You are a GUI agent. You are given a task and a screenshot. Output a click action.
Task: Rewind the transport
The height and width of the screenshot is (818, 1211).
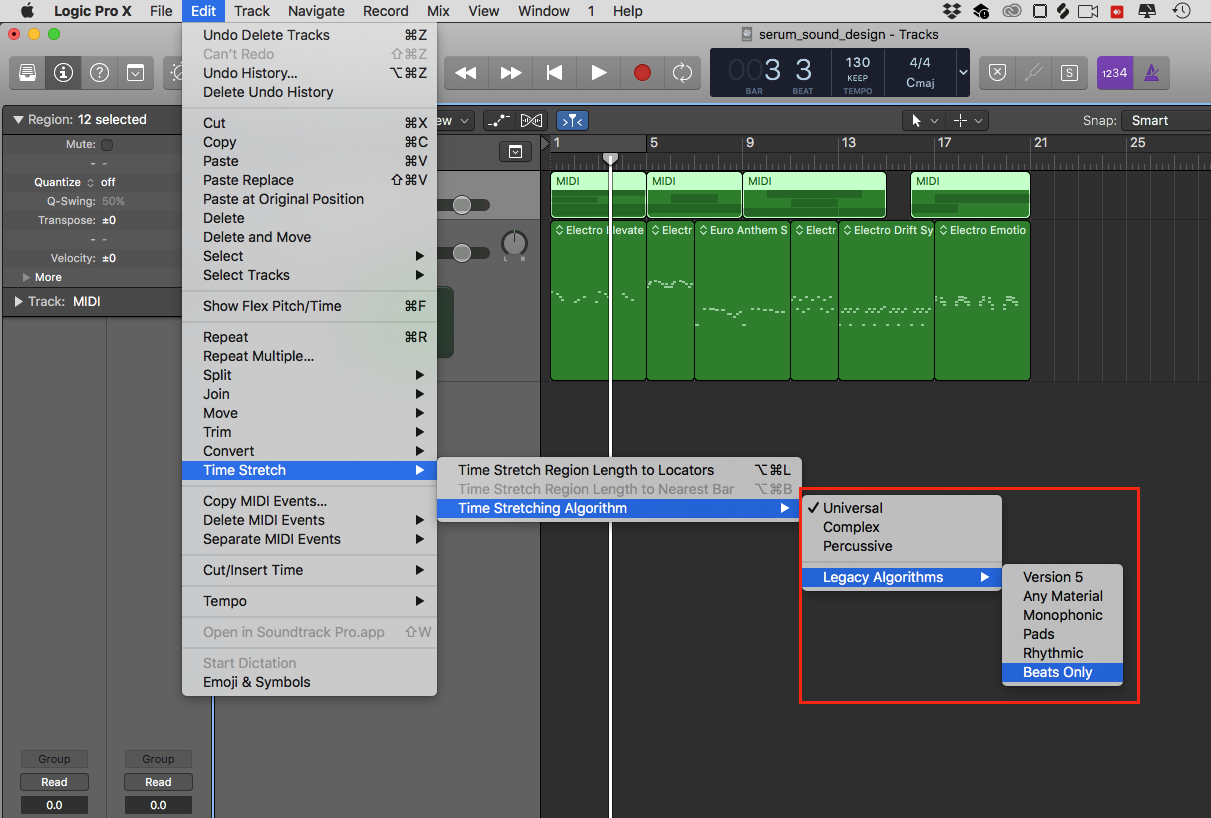point(465,73)
